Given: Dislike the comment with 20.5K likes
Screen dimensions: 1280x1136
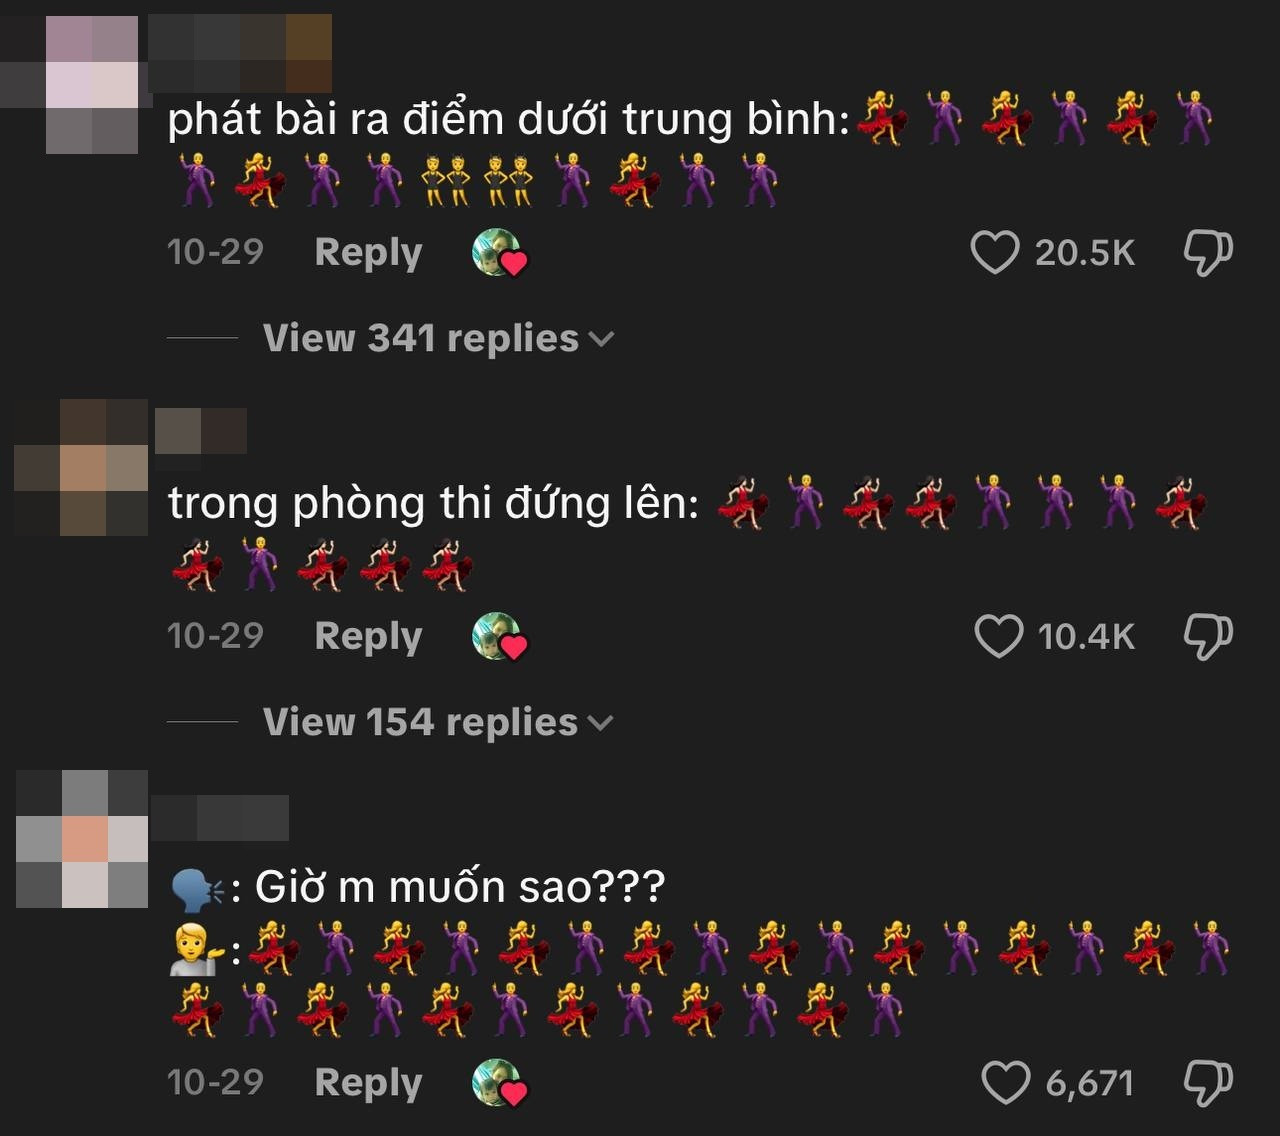Looking at the screenshot, I should [x=1208, y=252].
